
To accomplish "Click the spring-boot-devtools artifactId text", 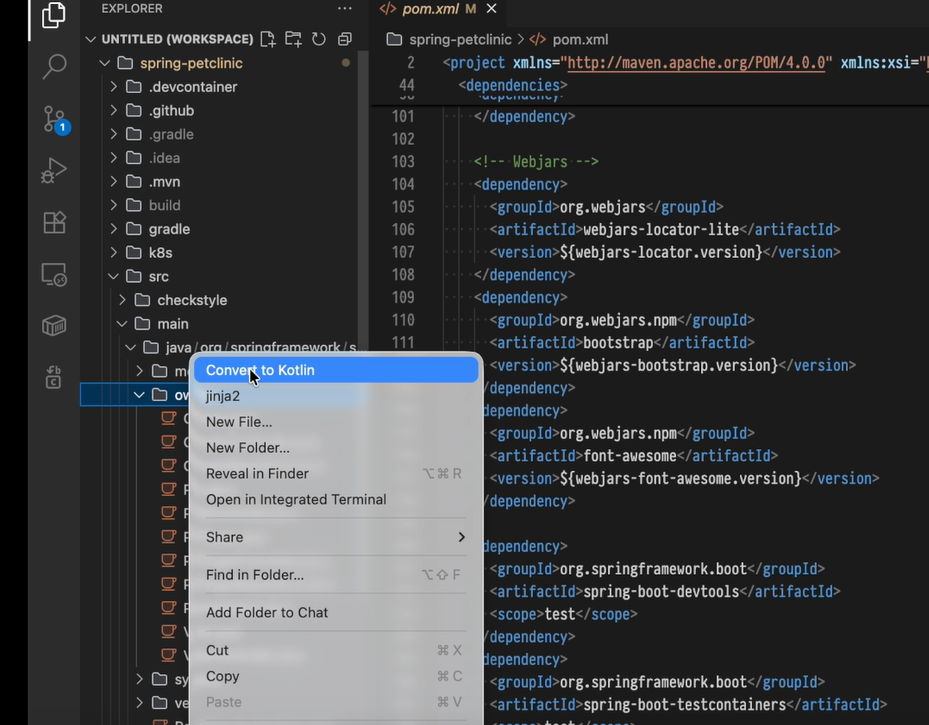I will (661, 591).
